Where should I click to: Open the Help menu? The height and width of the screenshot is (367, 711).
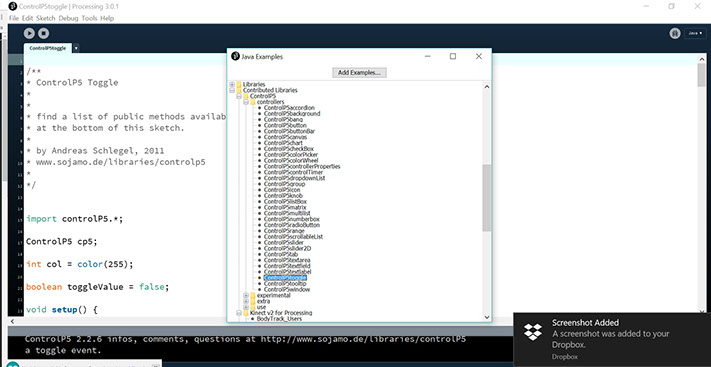coord(107,18)
